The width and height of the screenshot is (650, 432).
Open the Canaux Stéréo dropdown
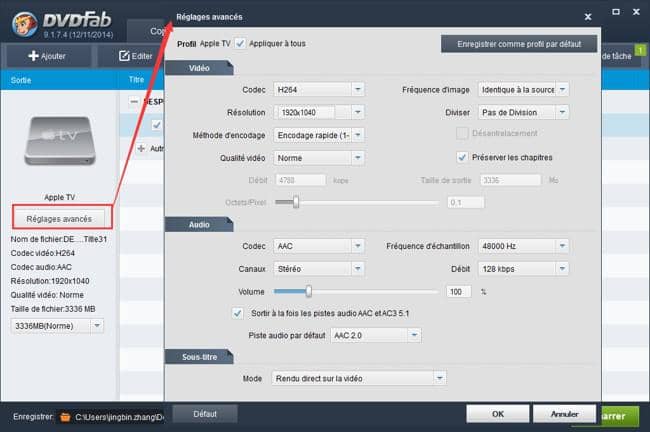[x=358, y=269]
